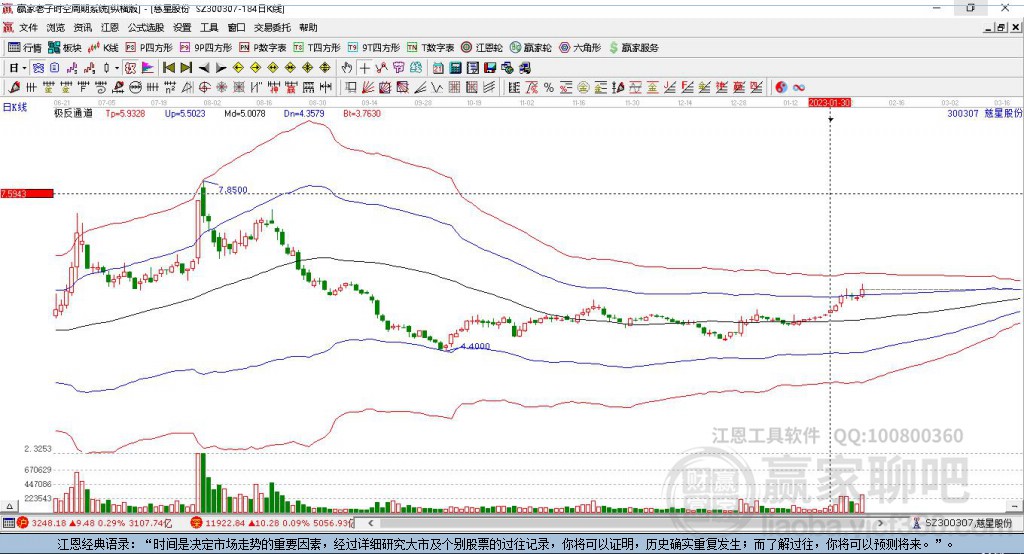Select the crosshair cursor tool
The height and width of the screenshot is (554, 1024).
366,67
